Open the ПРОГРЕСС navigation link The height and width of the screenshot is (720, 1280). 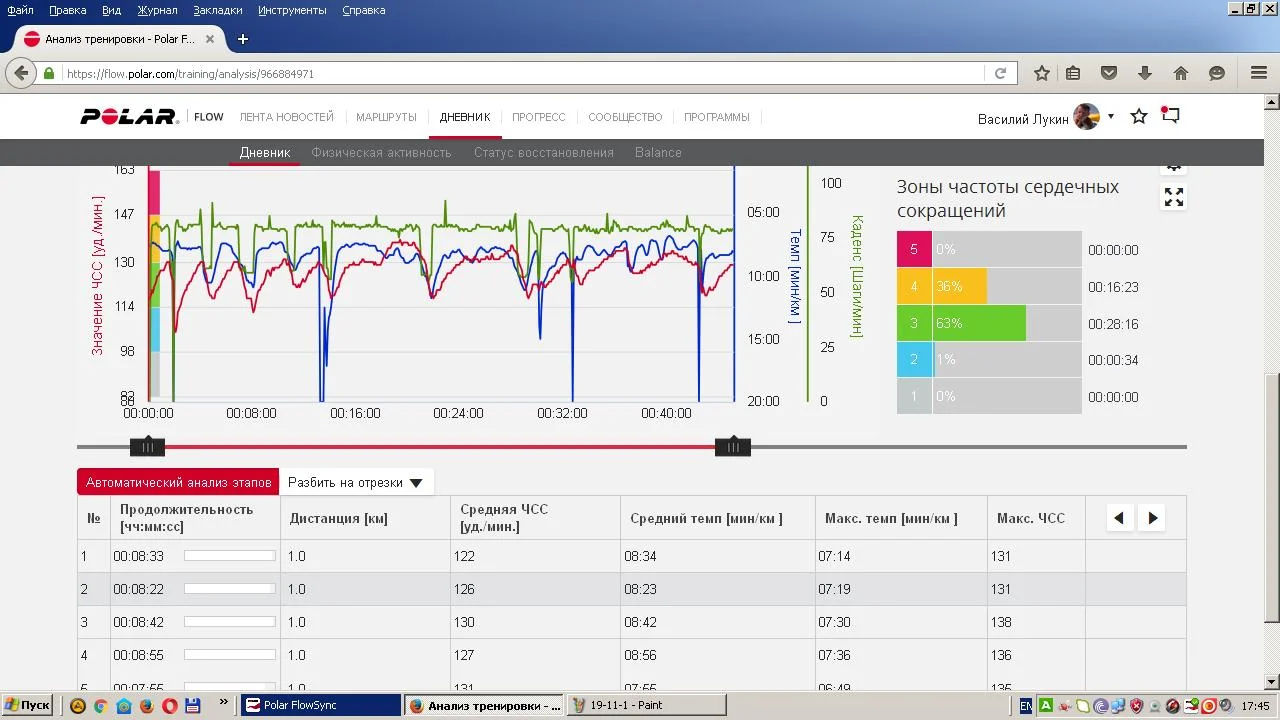pos(539,117)
